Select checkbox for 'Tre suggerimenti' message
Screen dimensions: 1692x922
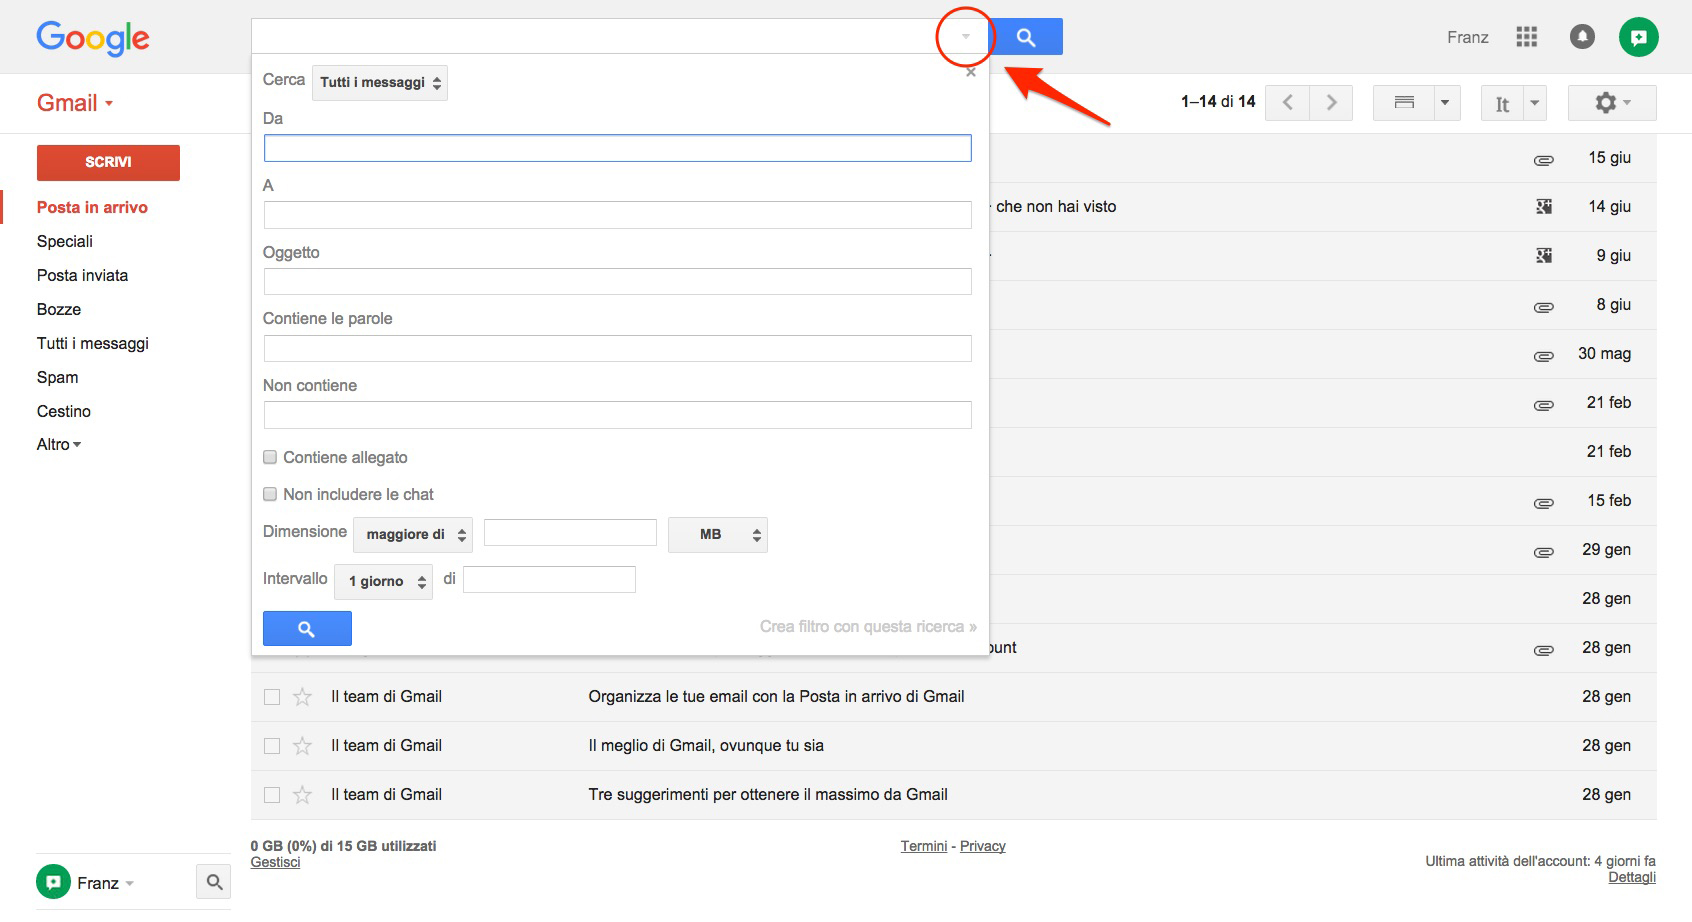272,795
